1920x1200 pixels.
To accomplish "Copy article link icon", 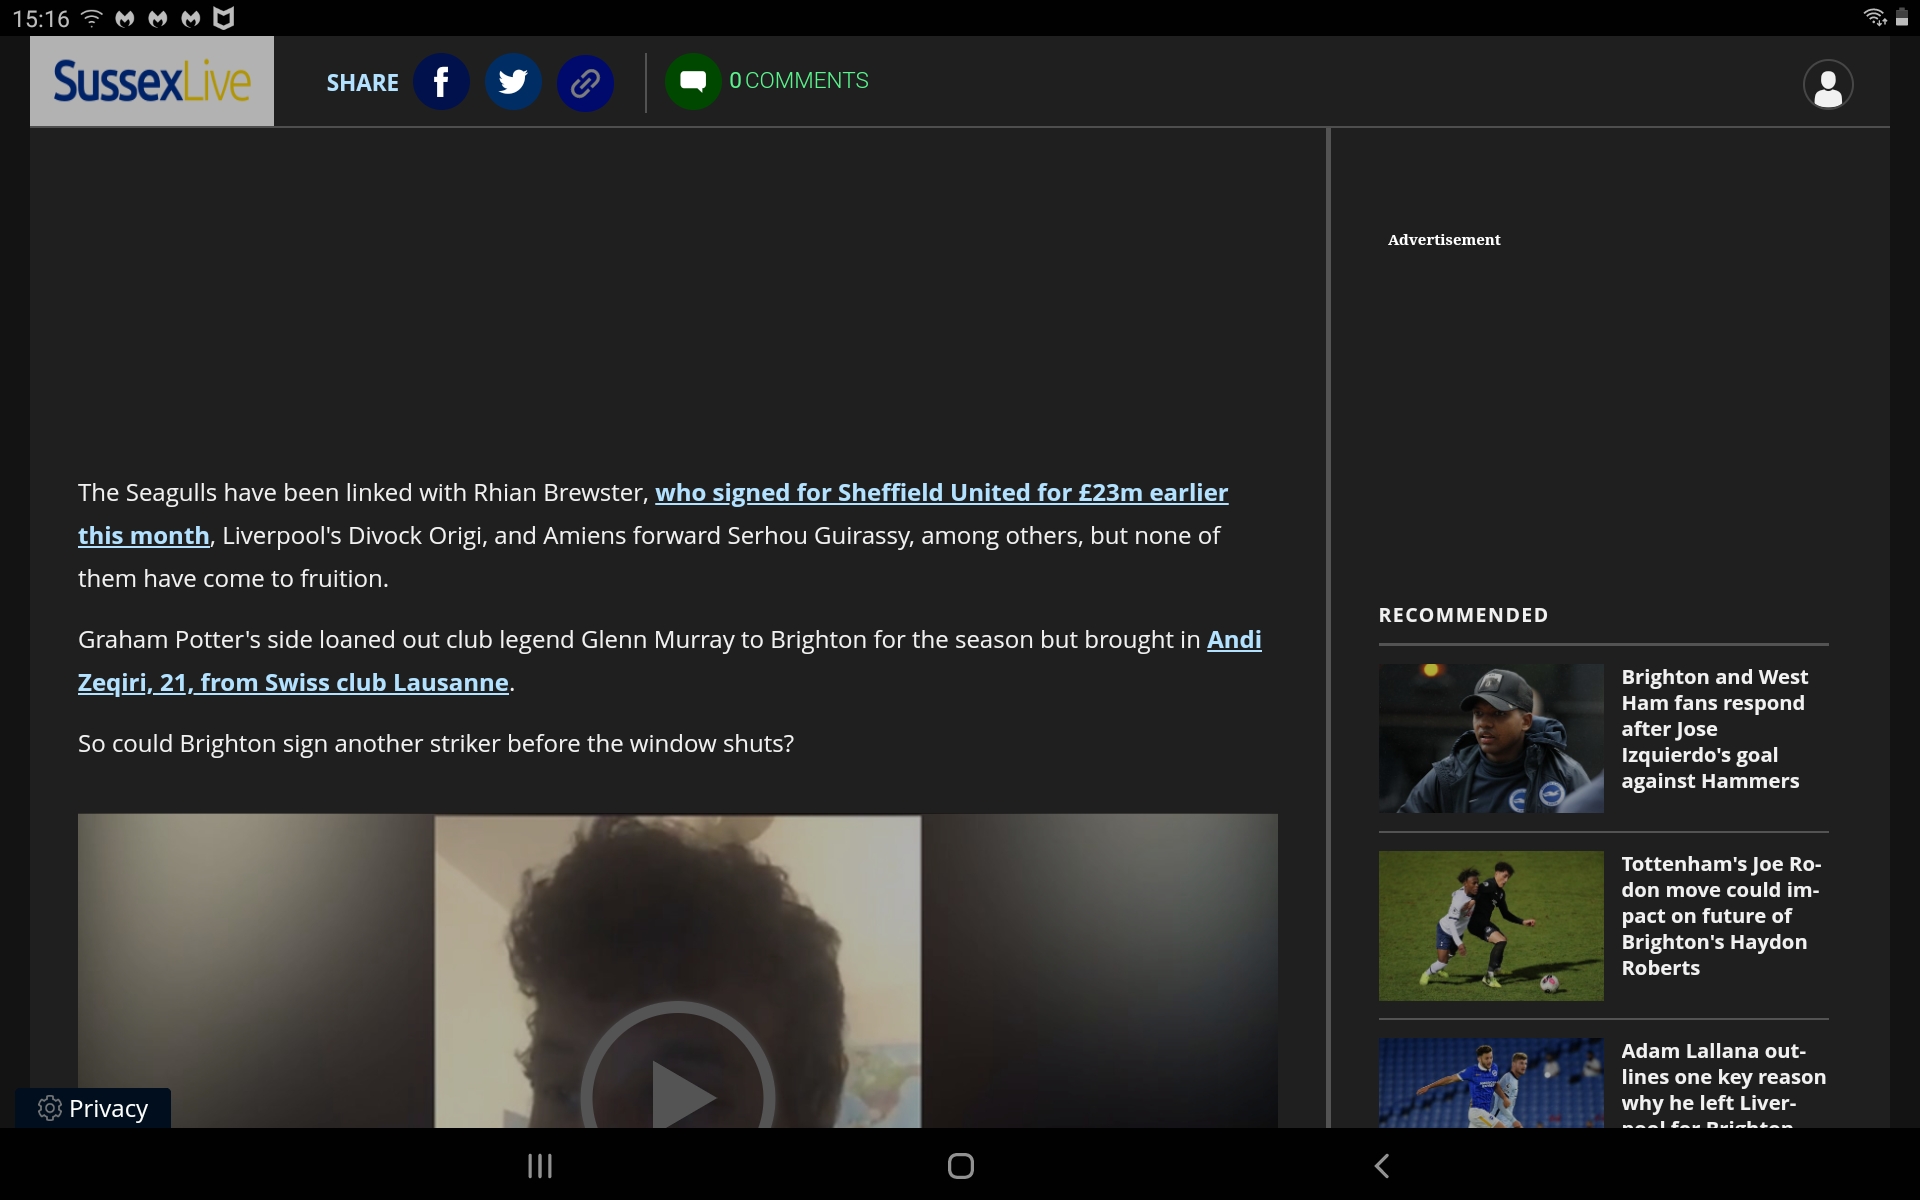I will (x=585, y=82).
